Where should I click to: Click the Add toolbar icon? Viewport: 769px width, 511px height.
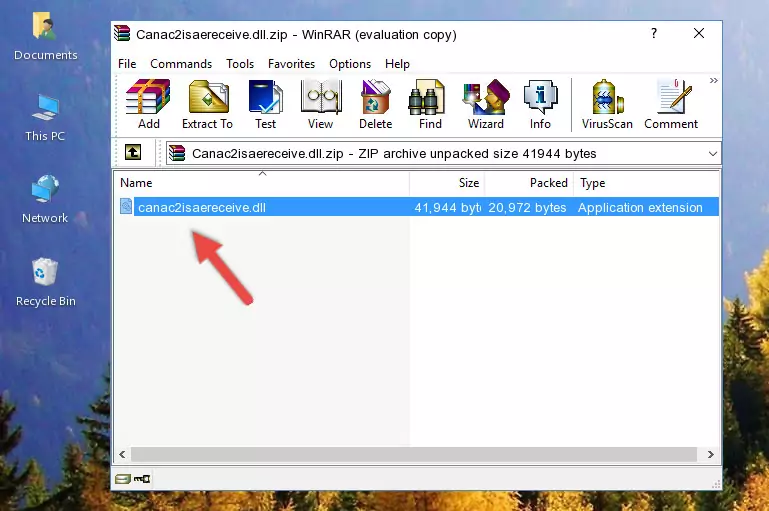tap(148, 104)
